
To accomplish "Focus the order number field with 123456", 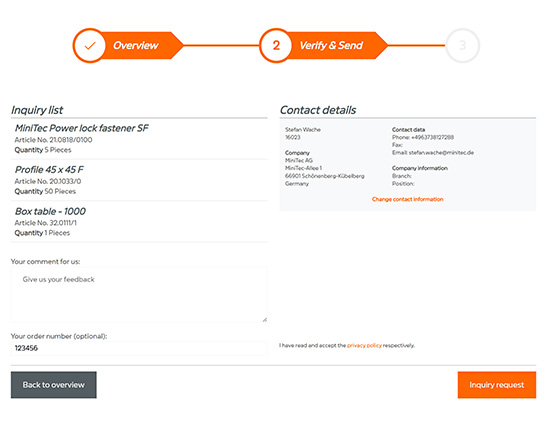I will (x=139, y=348).
